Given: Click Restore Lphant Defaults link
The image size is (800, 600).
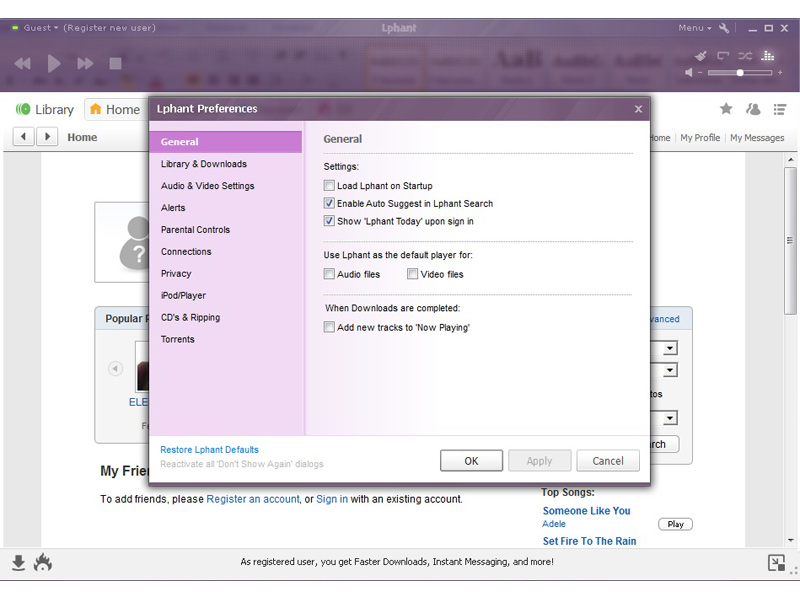Looking at the screenshot, I should tap(209, 450).
